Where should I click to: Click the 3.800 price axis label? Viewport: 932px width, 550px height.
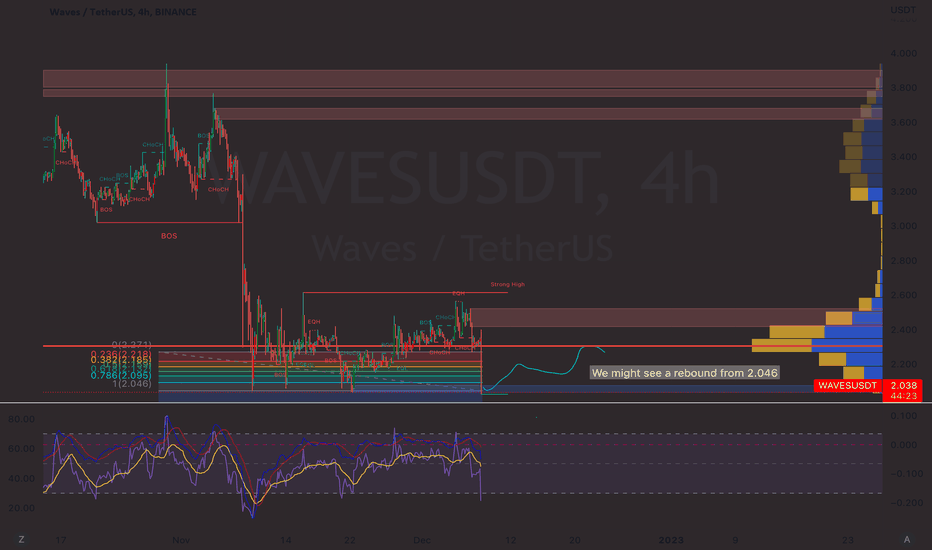[903, 88]
